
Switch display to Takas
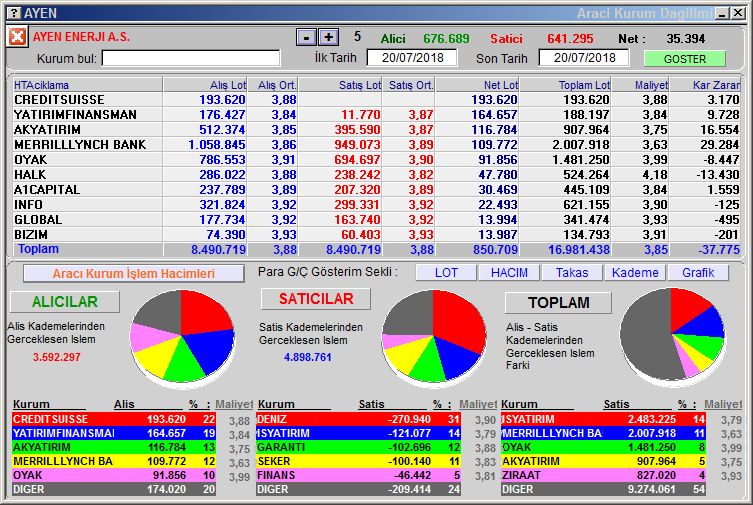[572, 273]
